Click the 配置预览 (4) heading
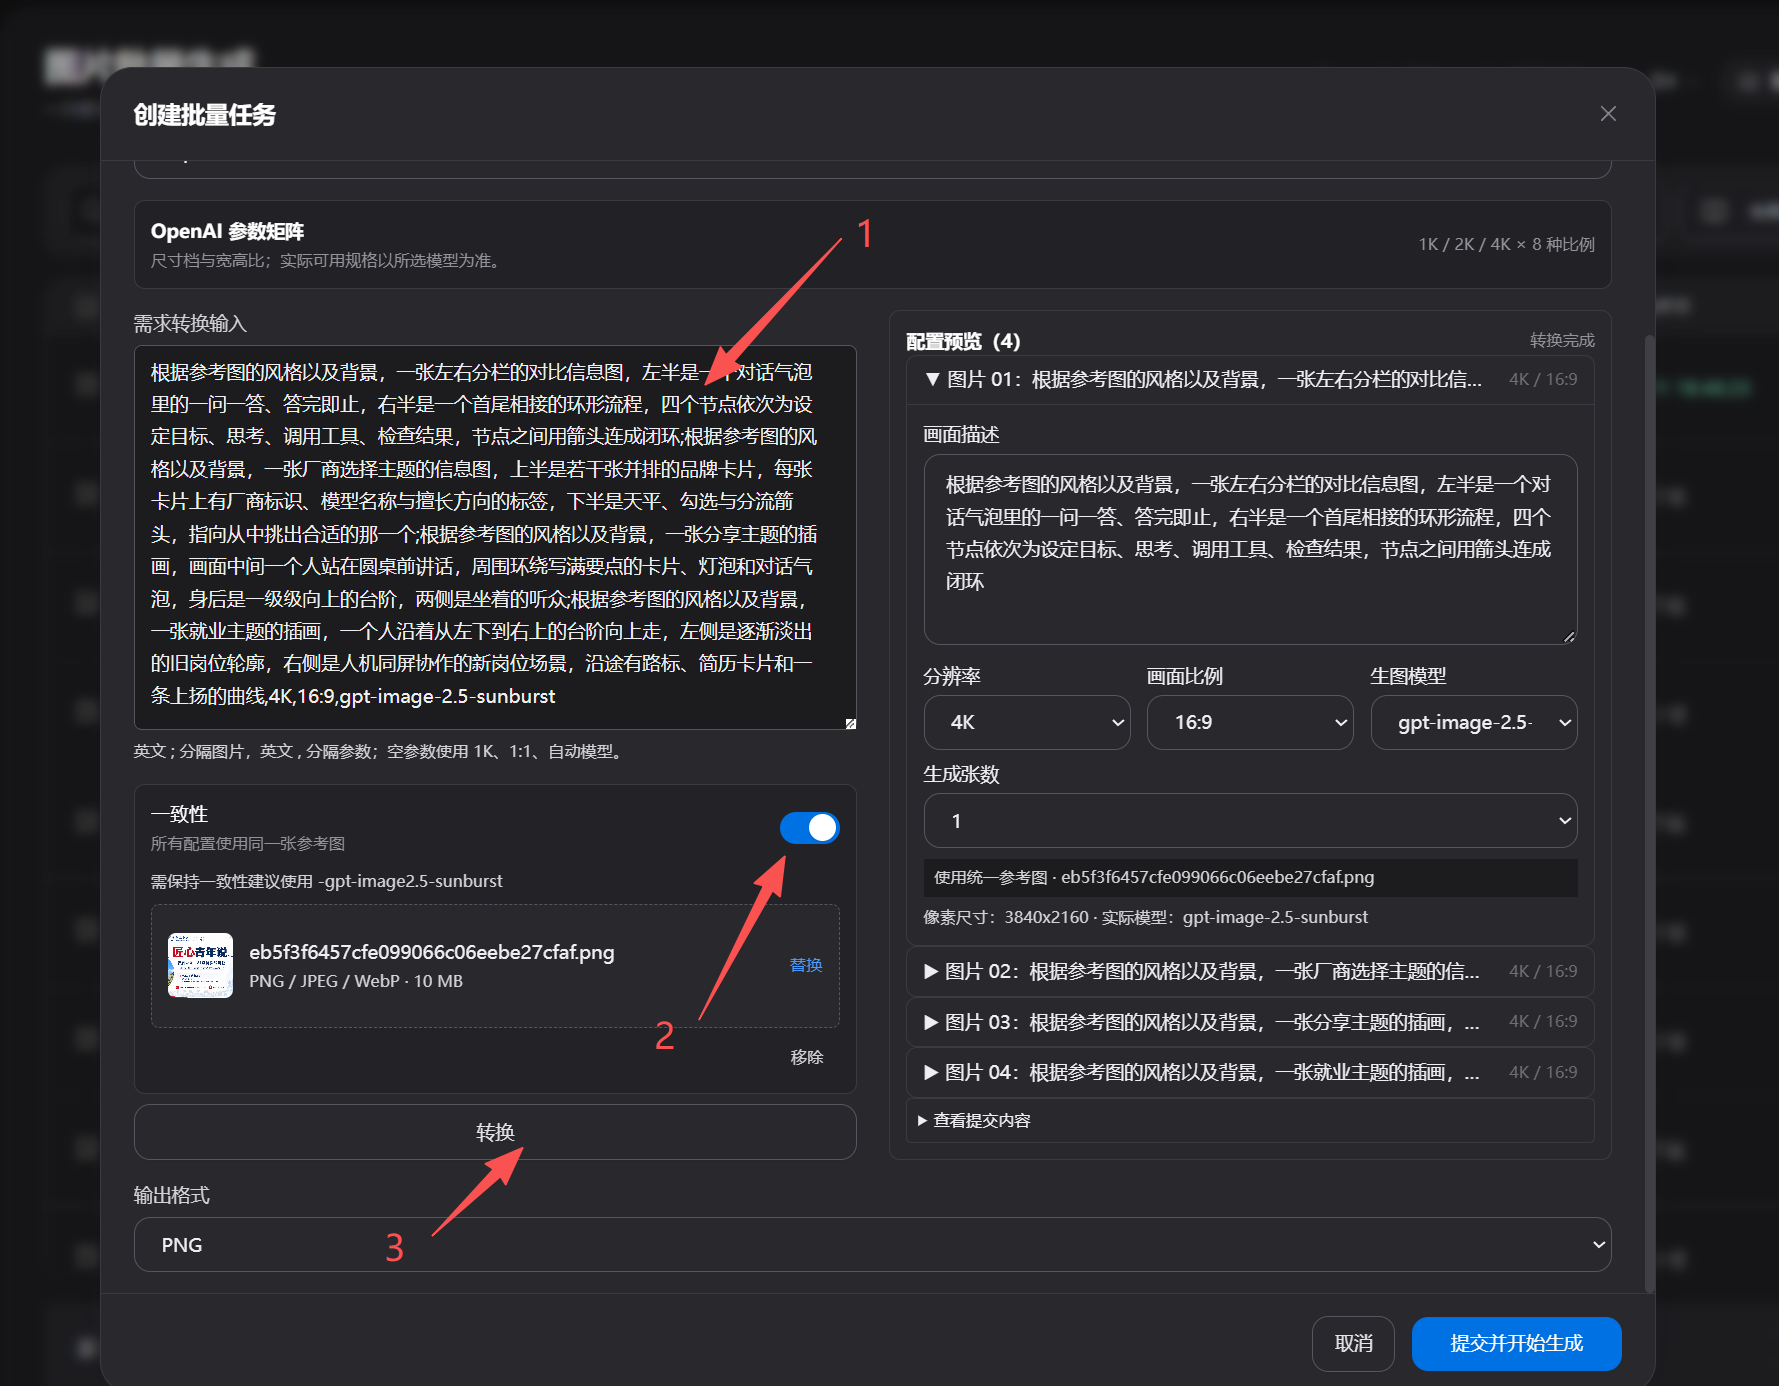Viewport: 1779px width, 1386px height. [x=963, y=342]
